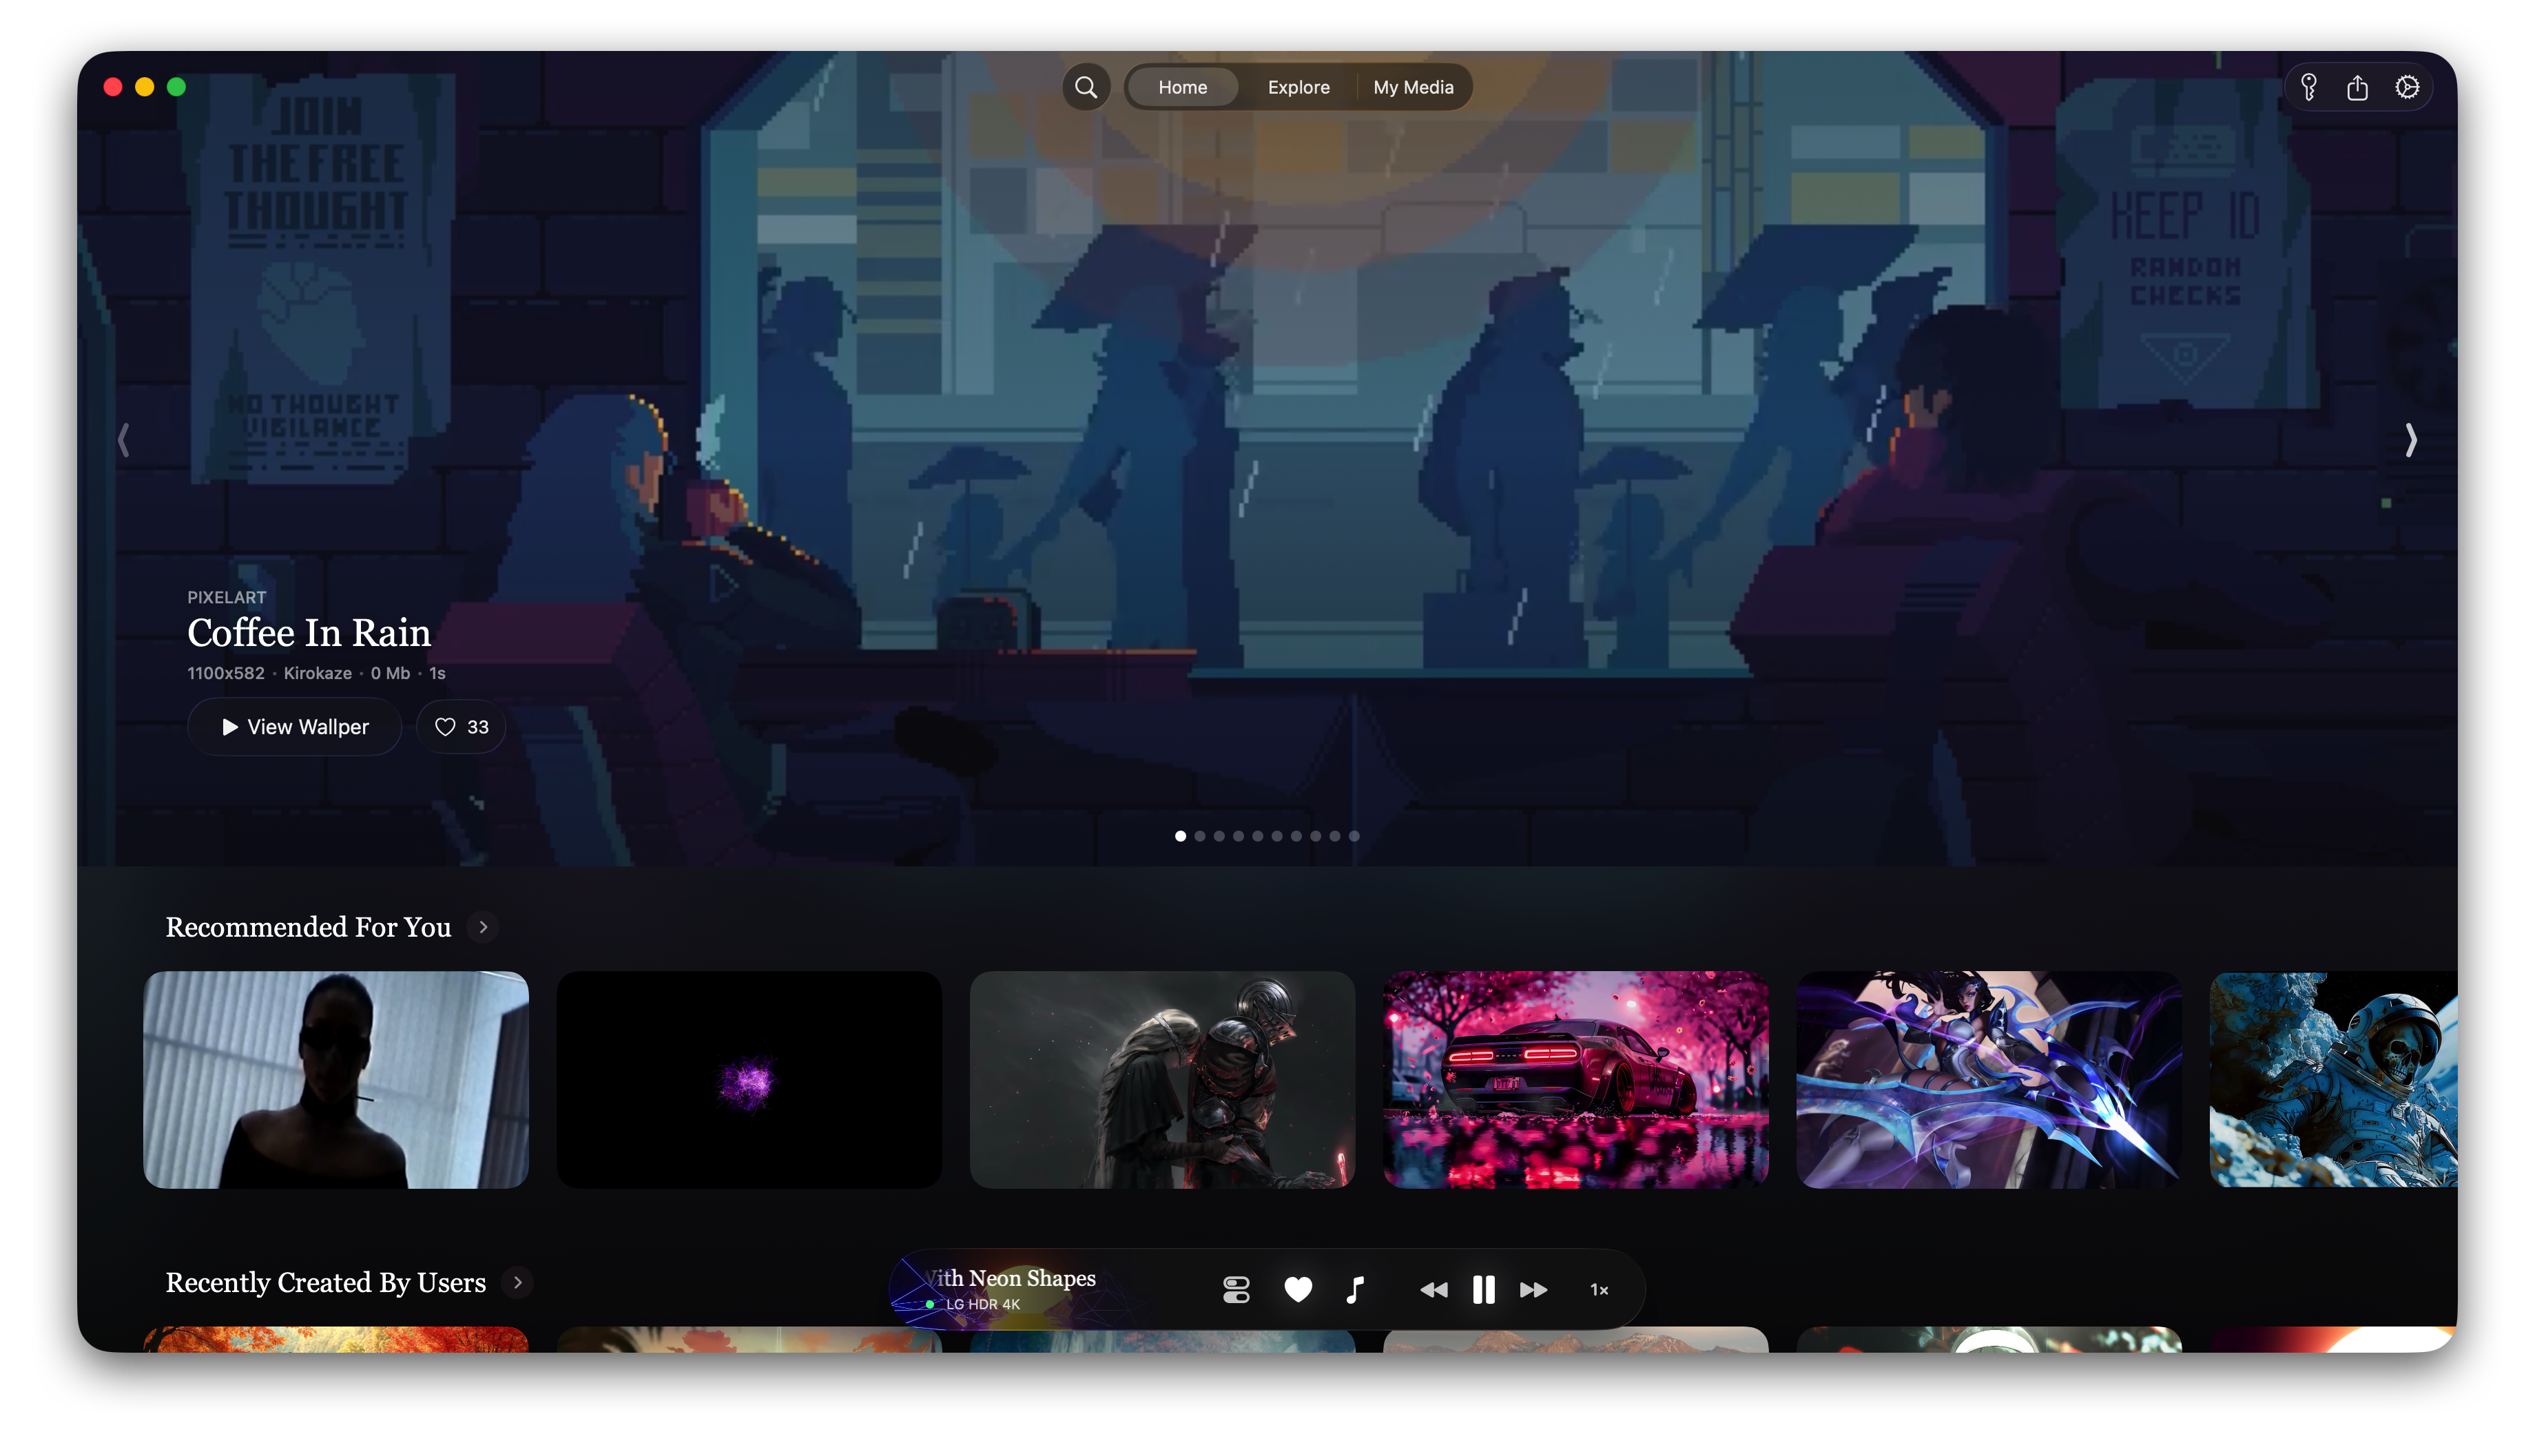Screen dimensions: 2535x1456
Task: Open the pink car wallpaper thumbnail
Action: [1575, 1079]
